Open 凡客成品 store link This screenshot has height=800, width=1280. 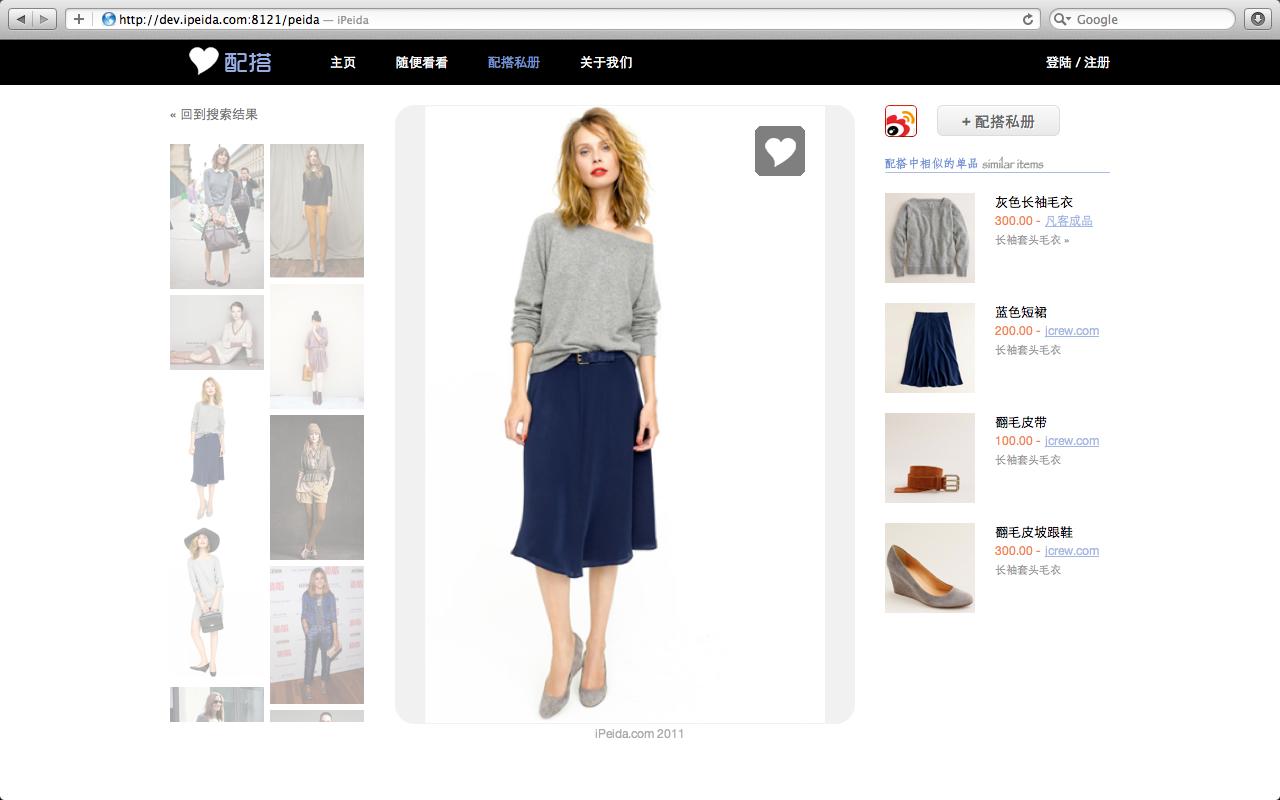coord(1069,221)
